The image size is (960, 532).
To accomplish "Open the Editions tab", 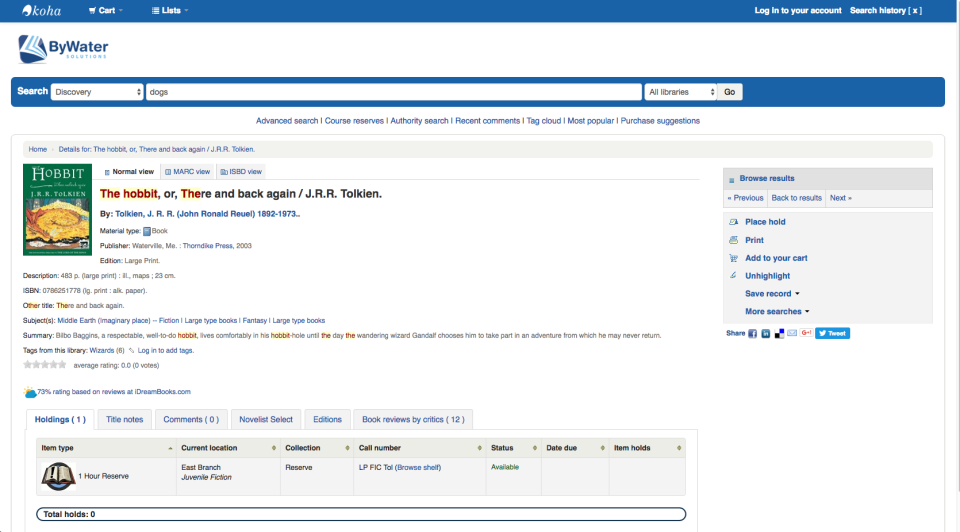I will (328, 419).
